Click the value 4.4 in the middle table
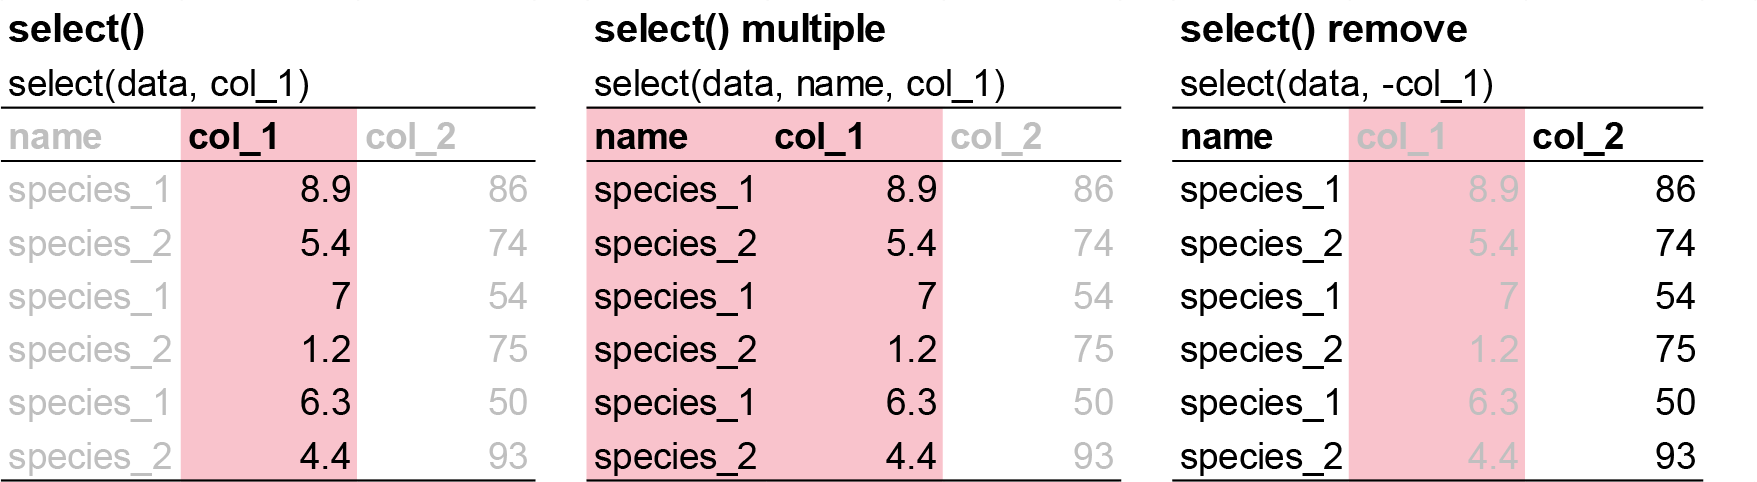This screenshot has height=482, width=1757. tap(911, 457)
